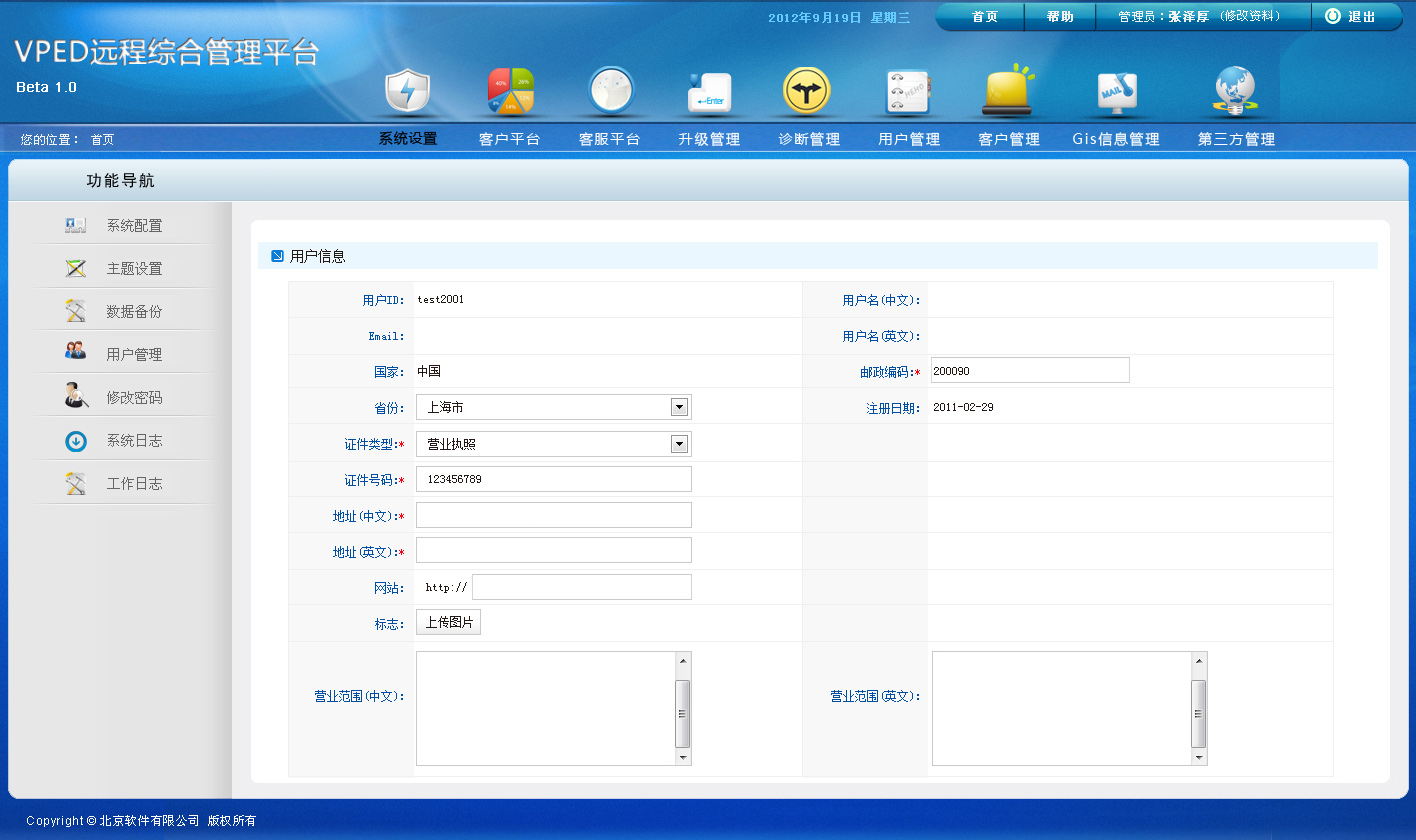The image size is (1416, 840).
Task: Click the 地址(中文) input field
Action: pos(554,515)
